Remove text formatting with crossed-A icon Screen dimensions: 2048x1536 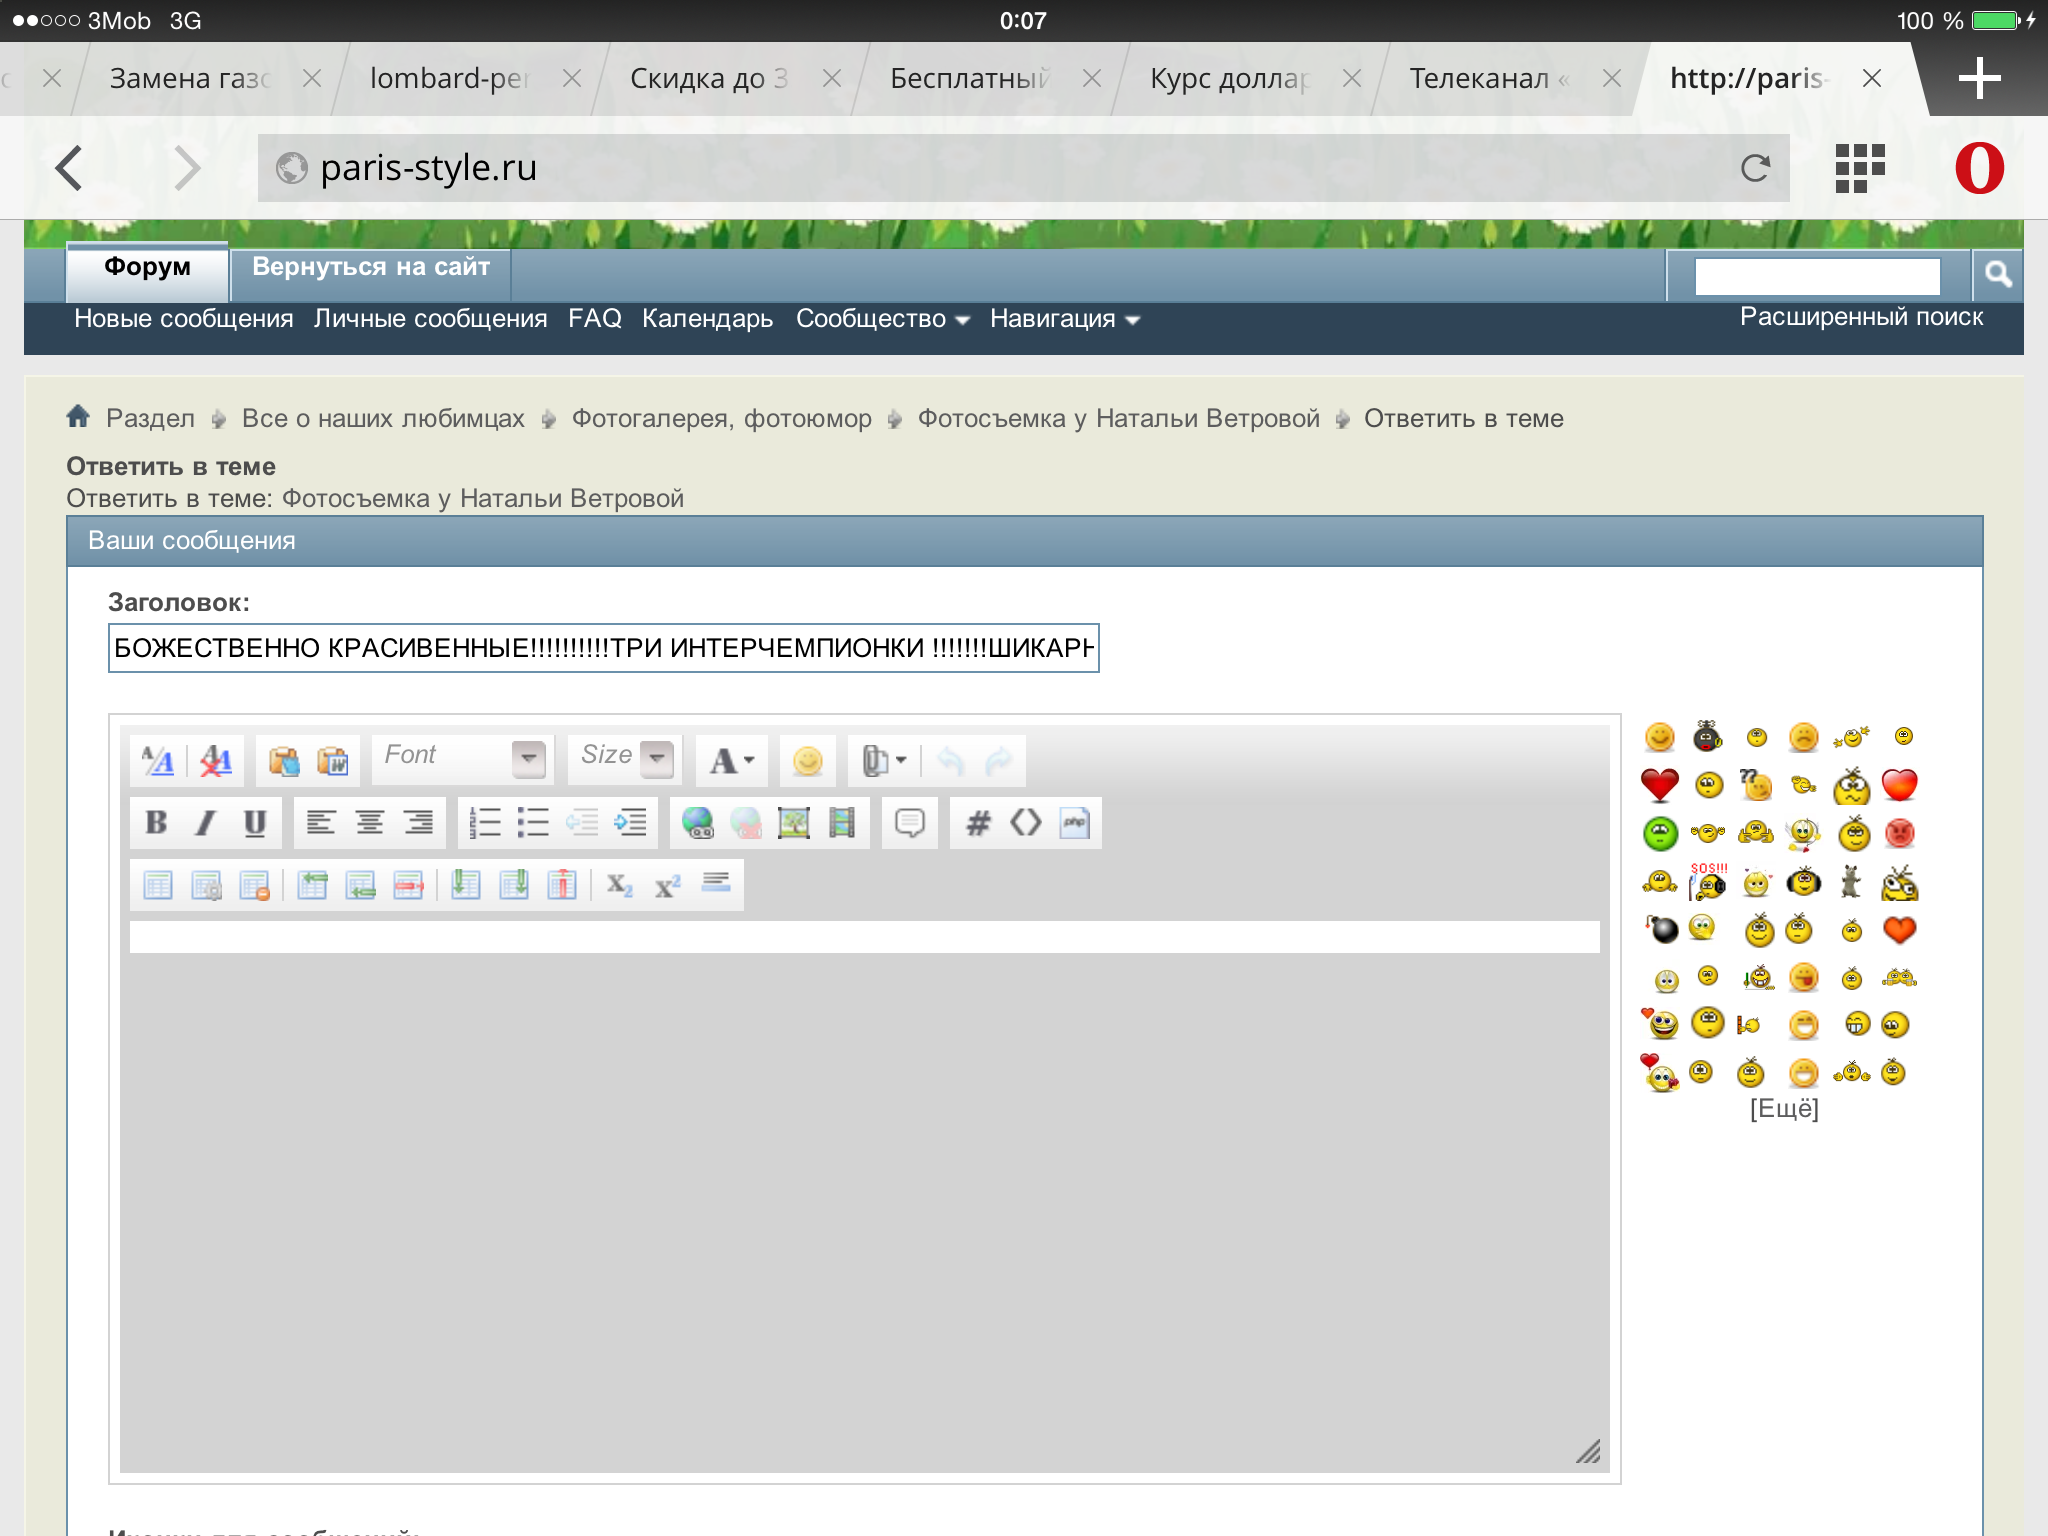[216, 761]
